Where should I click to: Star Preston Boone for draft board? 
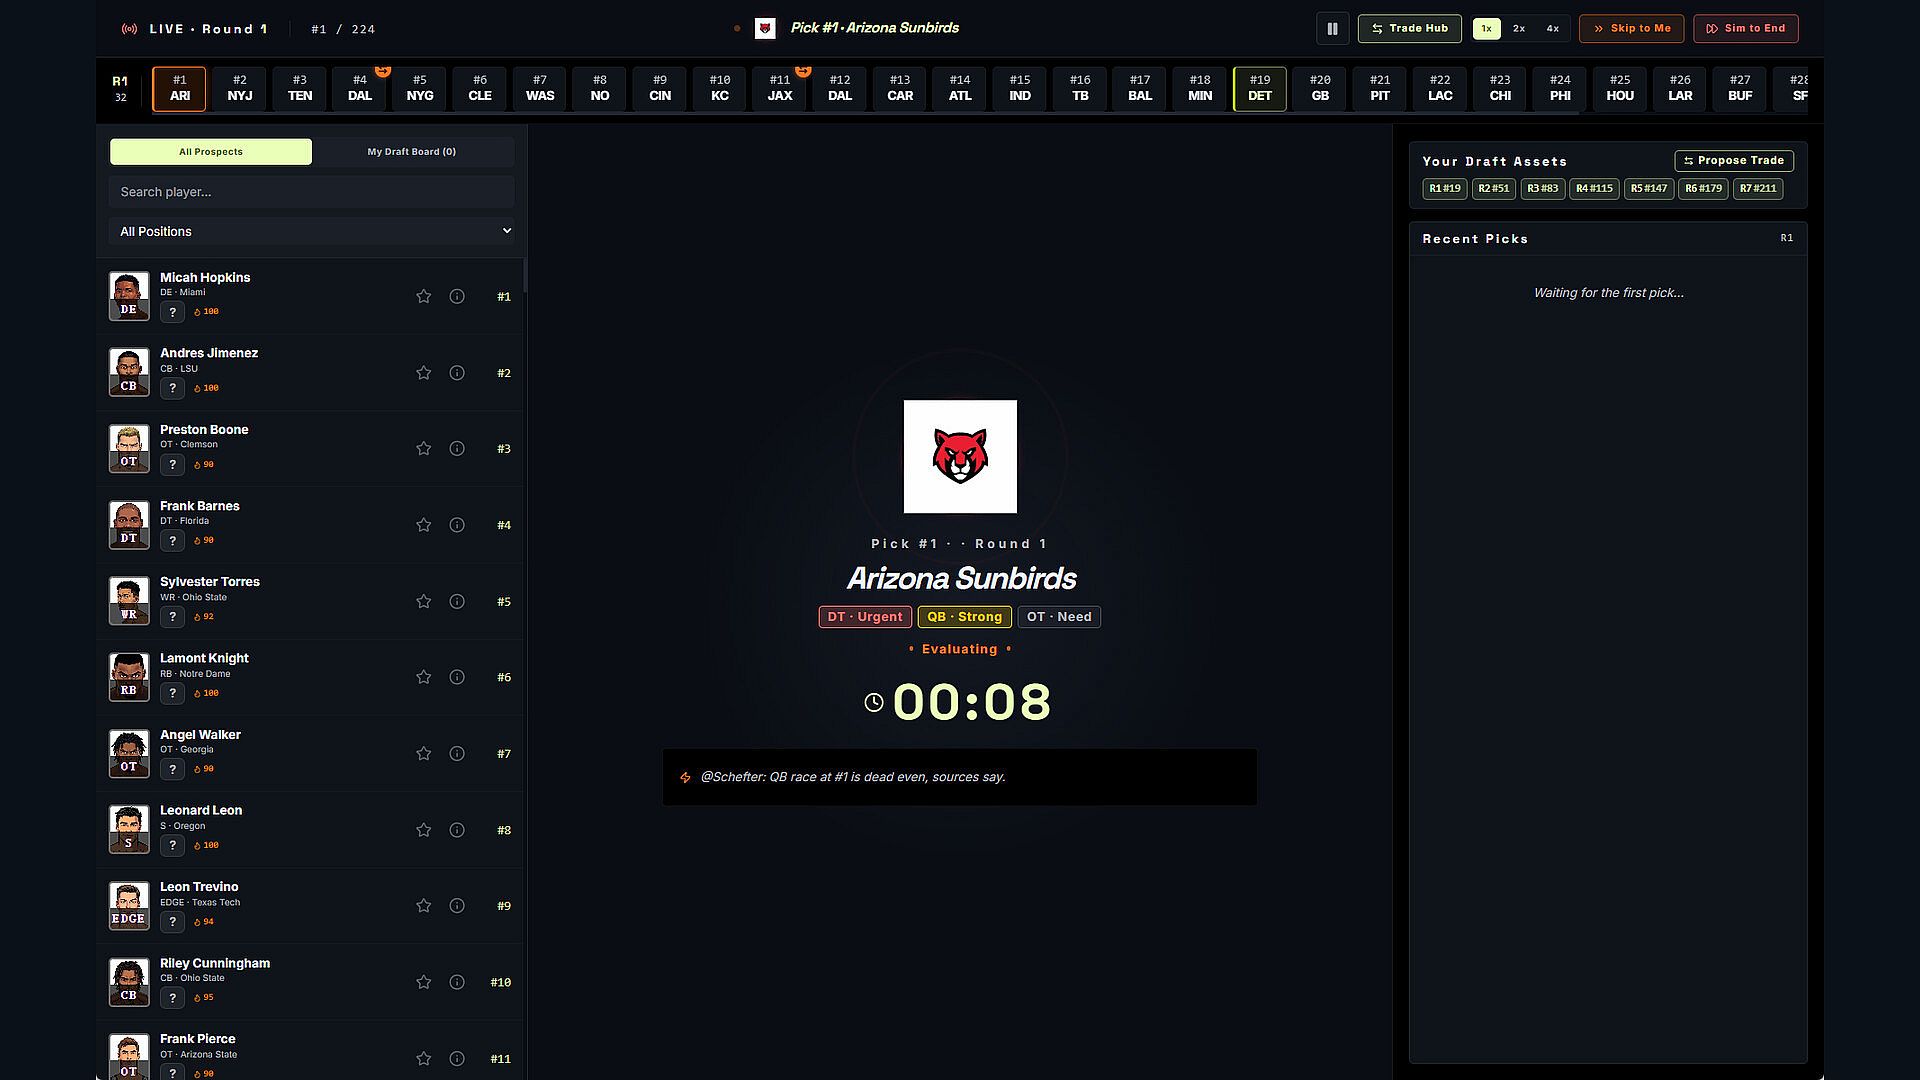click(424, 449)
